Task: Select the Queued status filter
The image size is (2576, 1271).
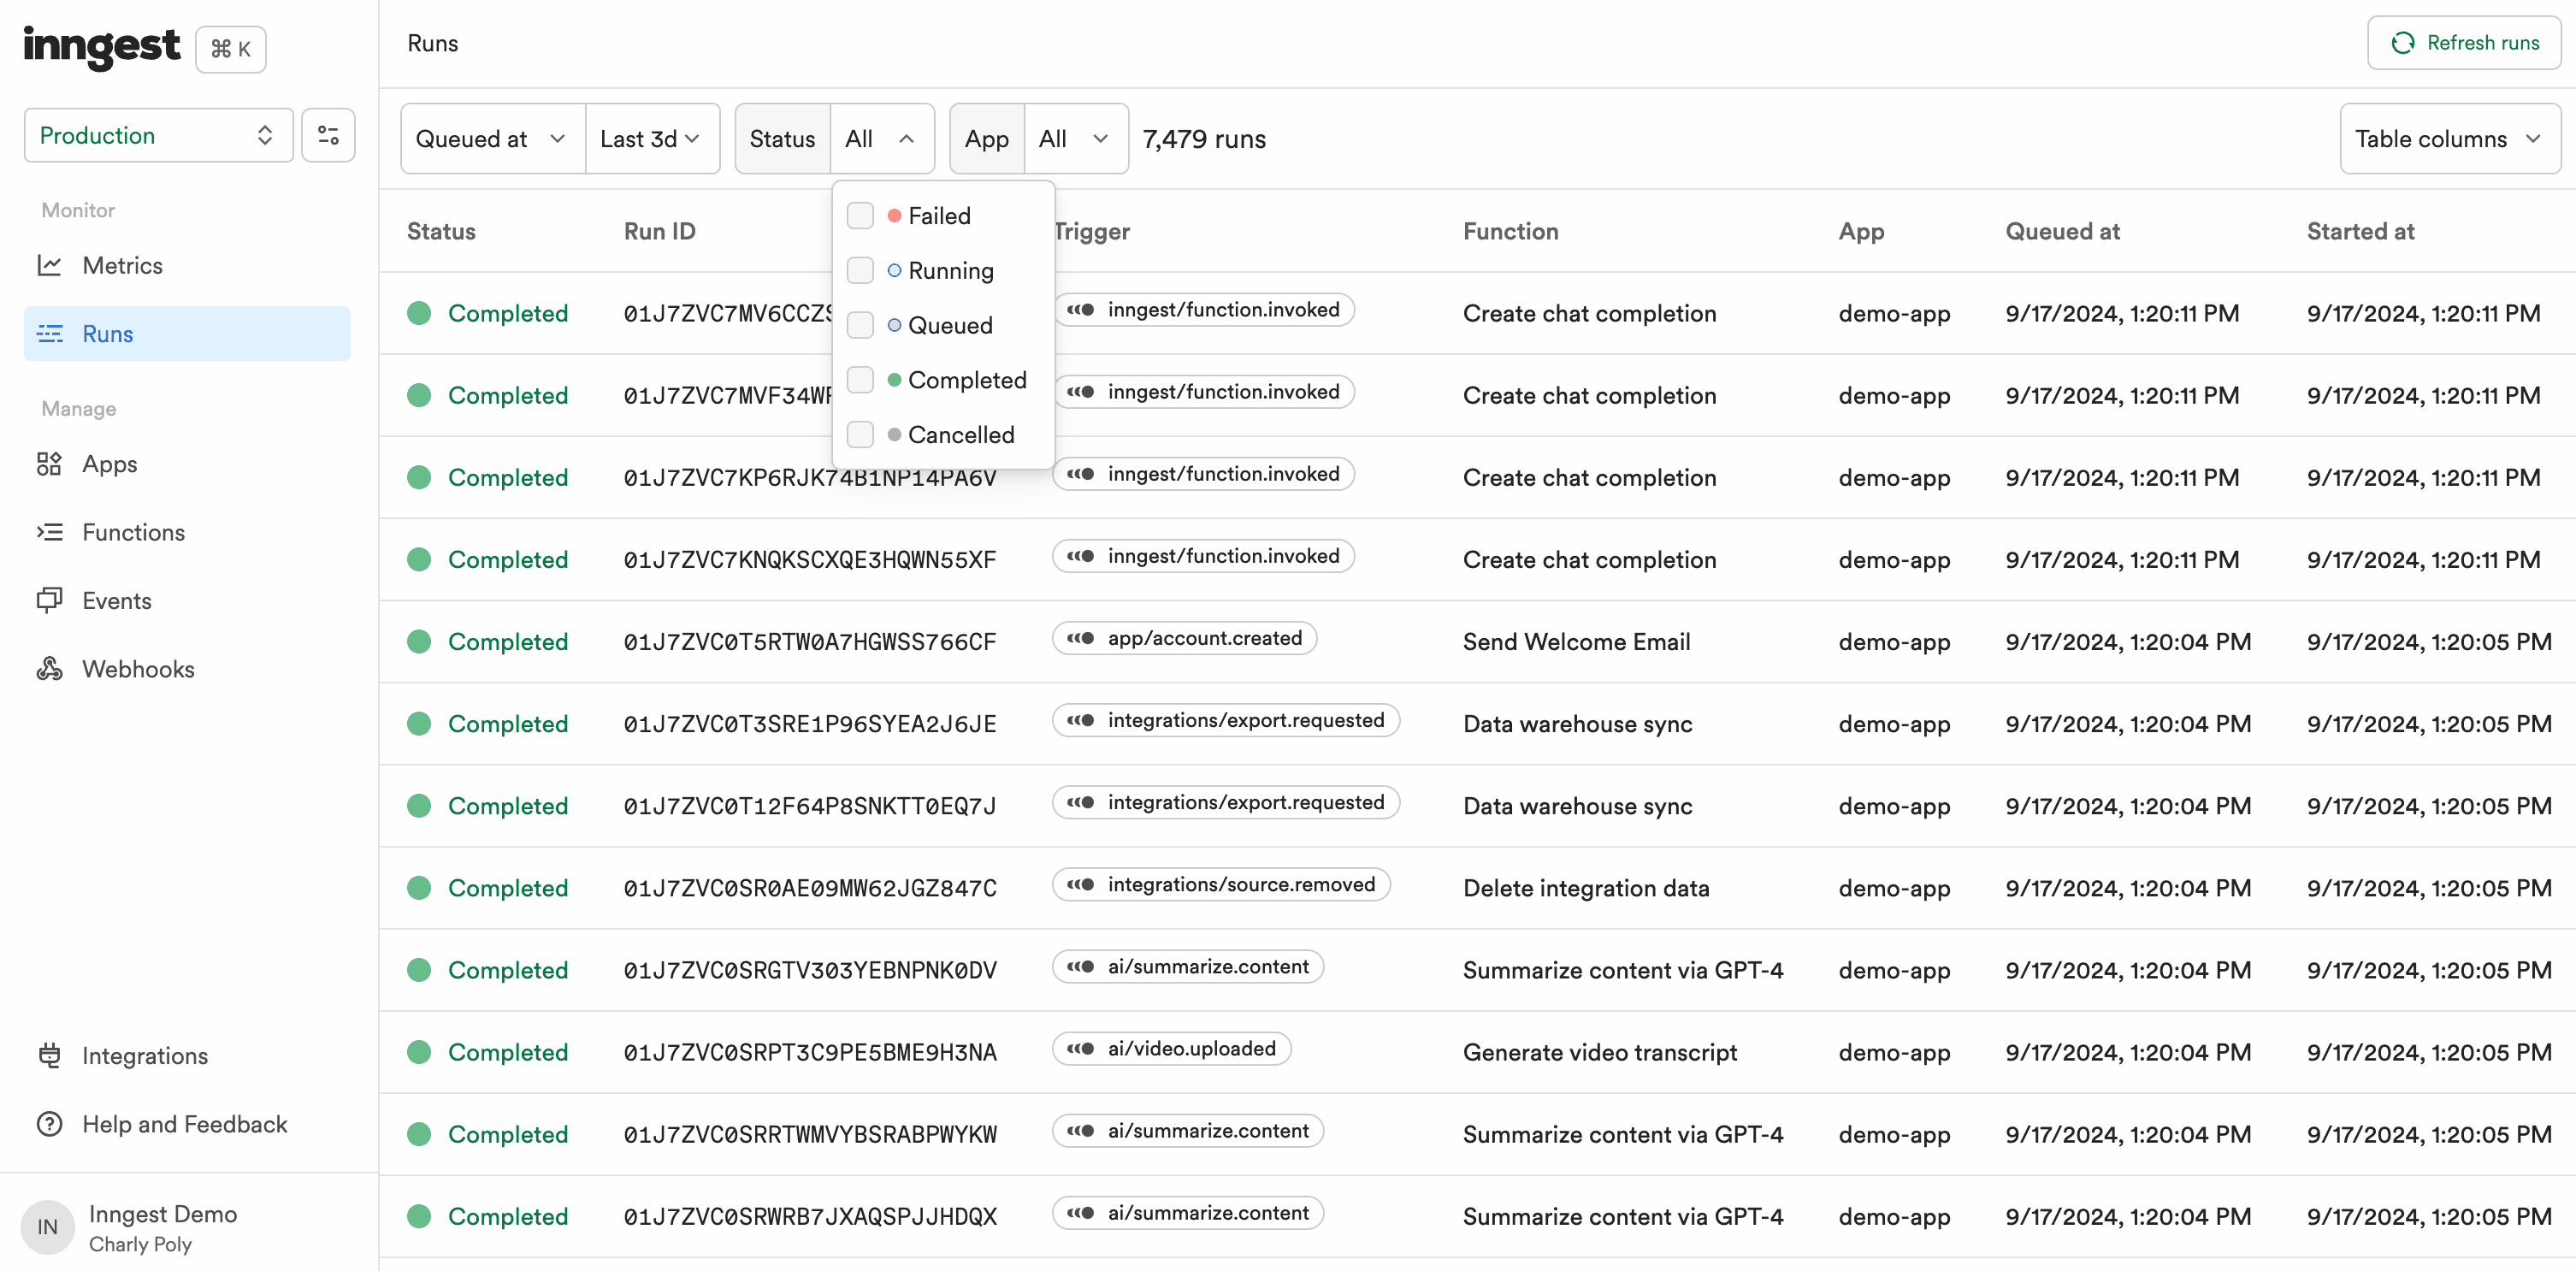Action: [x=861, y=323]
